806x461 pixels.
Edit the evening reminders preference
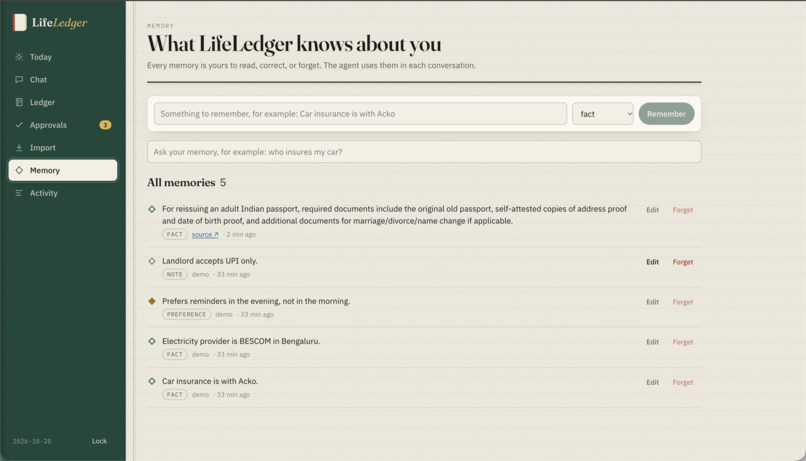coord(652,302)
